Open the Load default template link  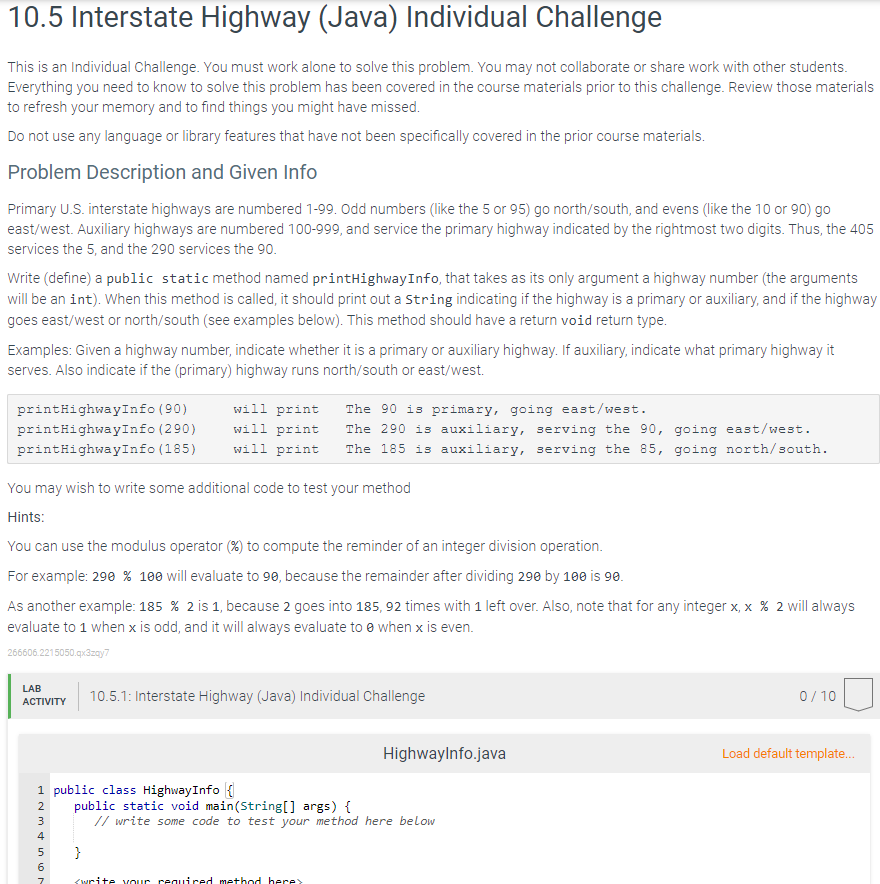[x=786, y=753]
